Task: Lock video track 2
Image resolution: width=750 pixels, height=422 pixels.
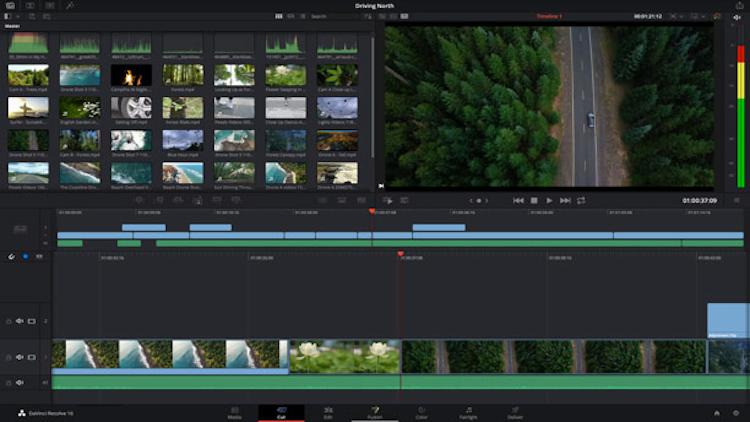Action: [x=9, y=322]
